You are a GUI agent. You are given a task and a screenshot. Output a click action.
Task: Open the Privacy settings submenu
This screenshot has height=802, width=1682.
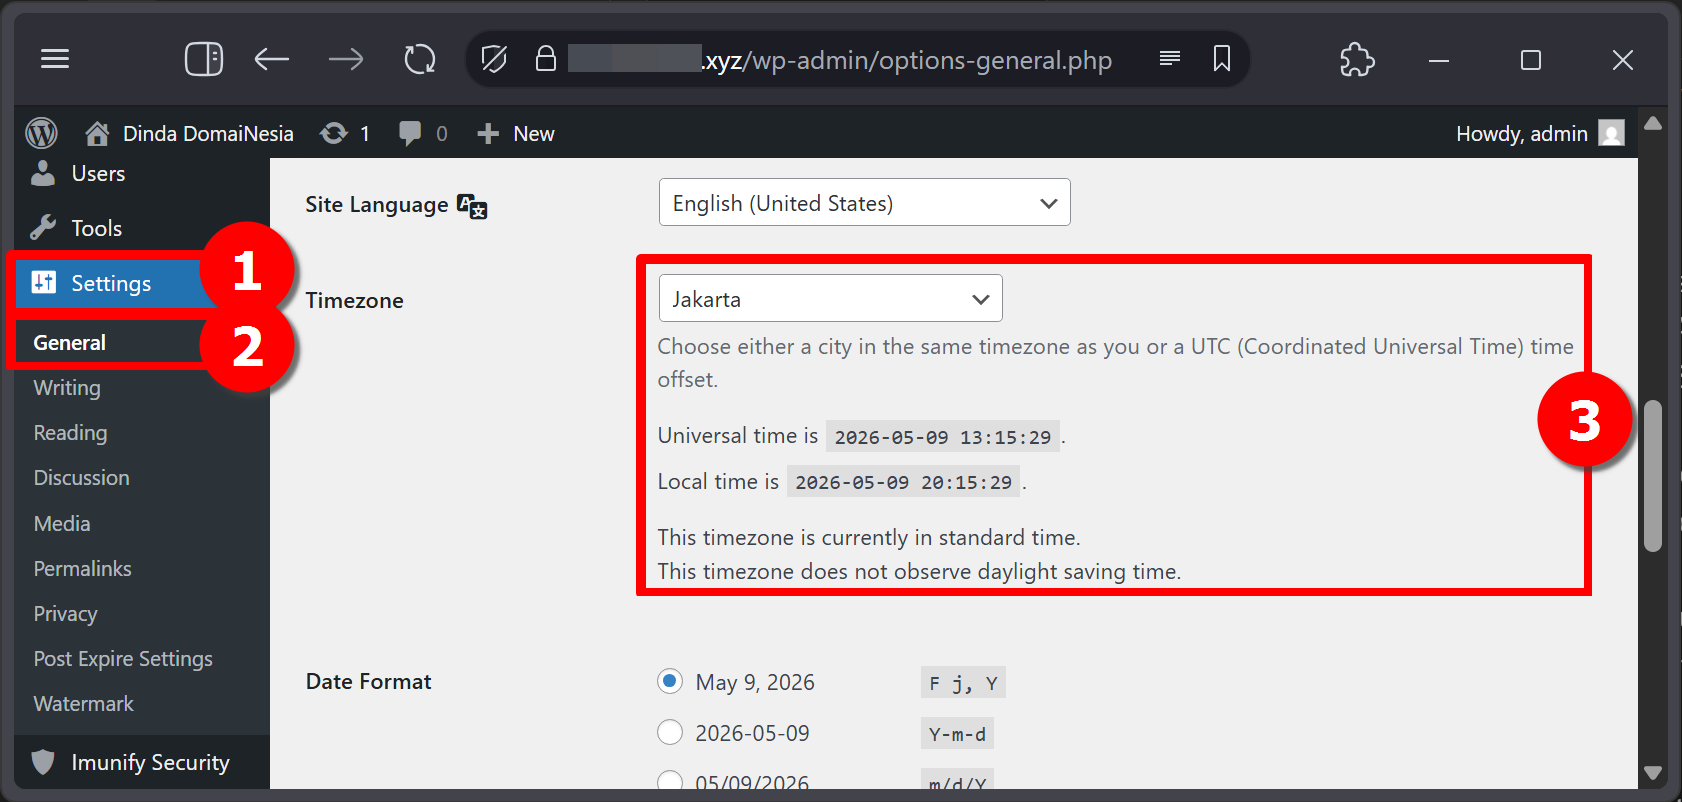pos(65,613)
